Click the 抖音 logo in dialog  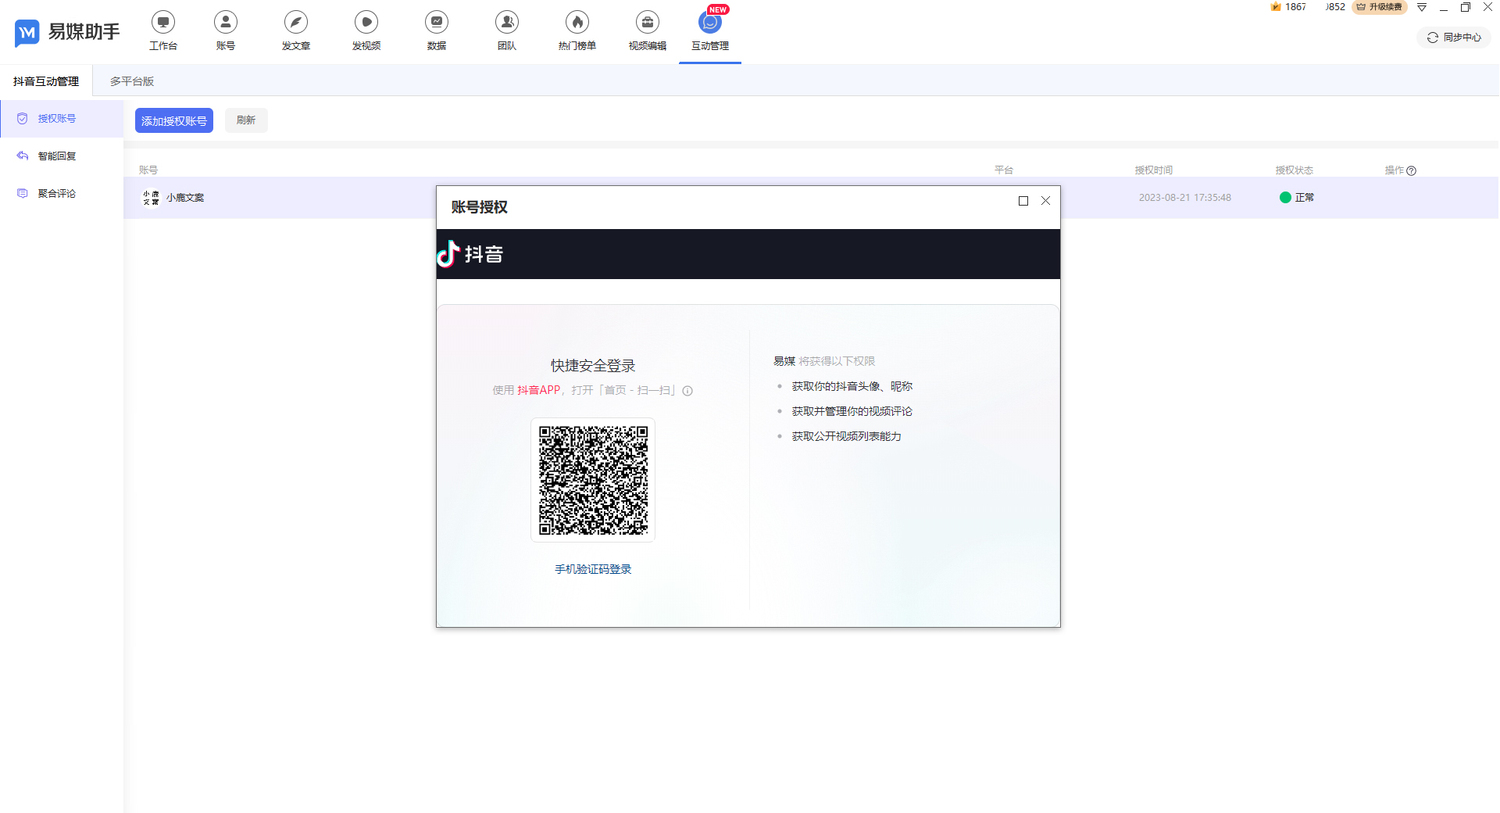(x=471, y=254)
